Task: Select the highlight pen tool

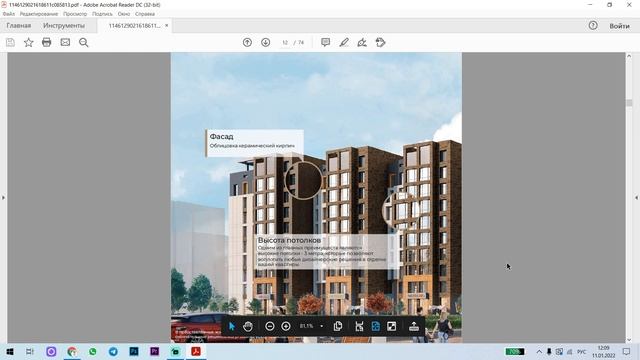Action: (x=344, y=42)
